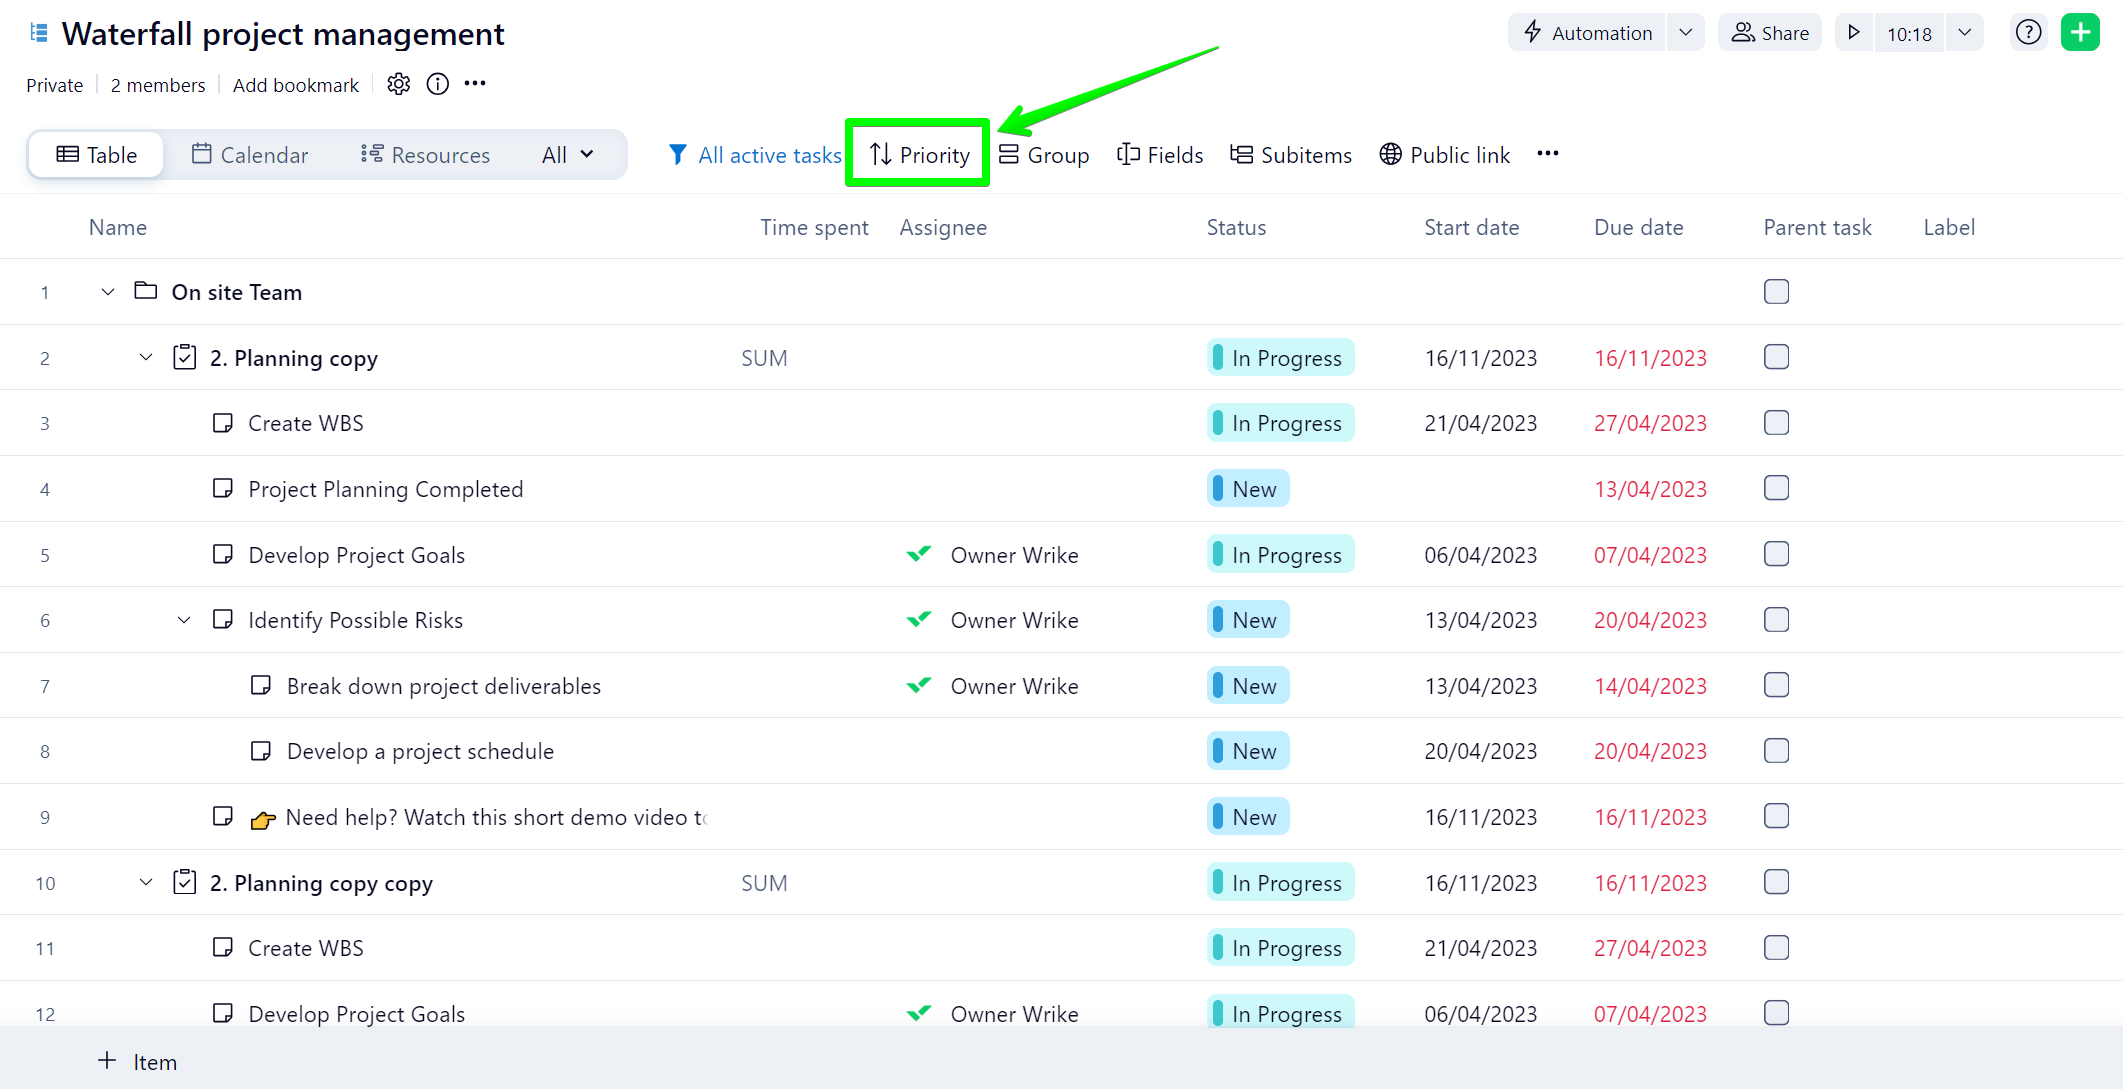Open Fields column settings
The width and height of the screenshot is (2123, 1089).
coord(1160,155)
